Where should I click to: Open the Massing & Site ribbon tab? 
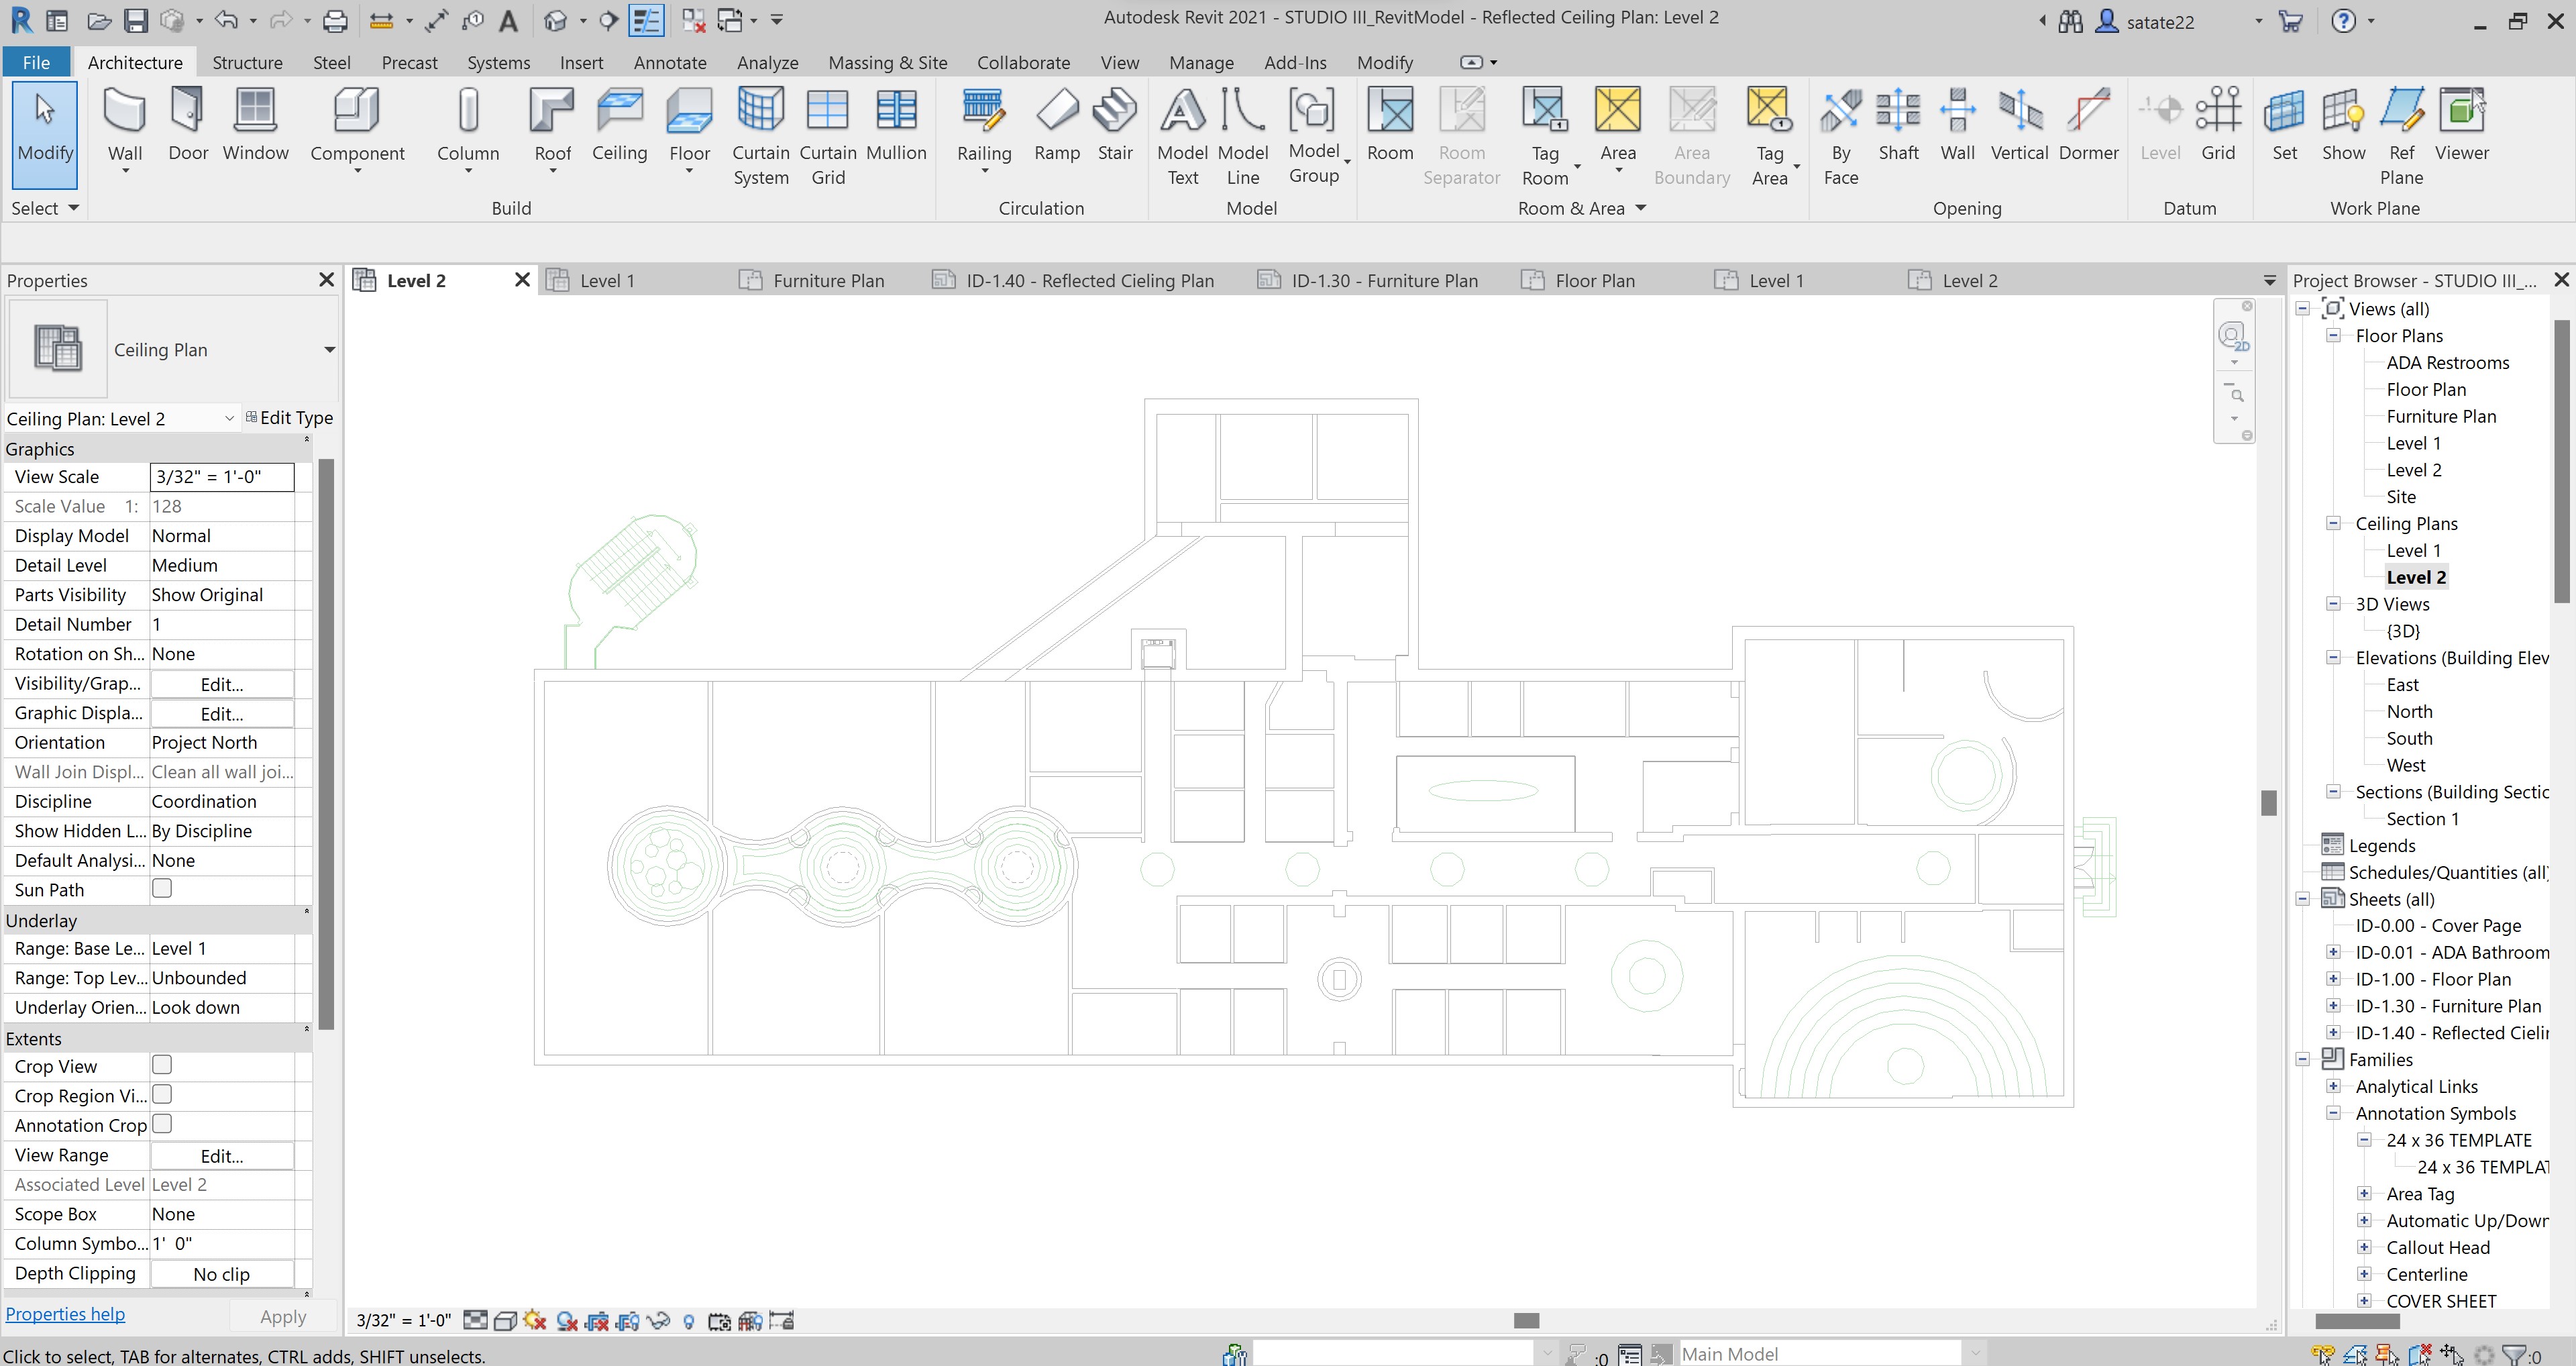[887, 62]
